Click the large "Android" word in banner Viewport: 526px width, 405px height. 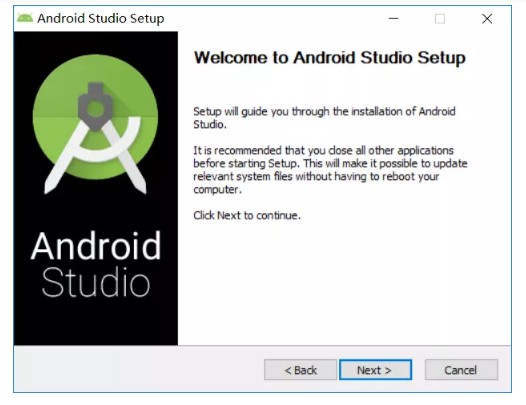tap(96, 246)
